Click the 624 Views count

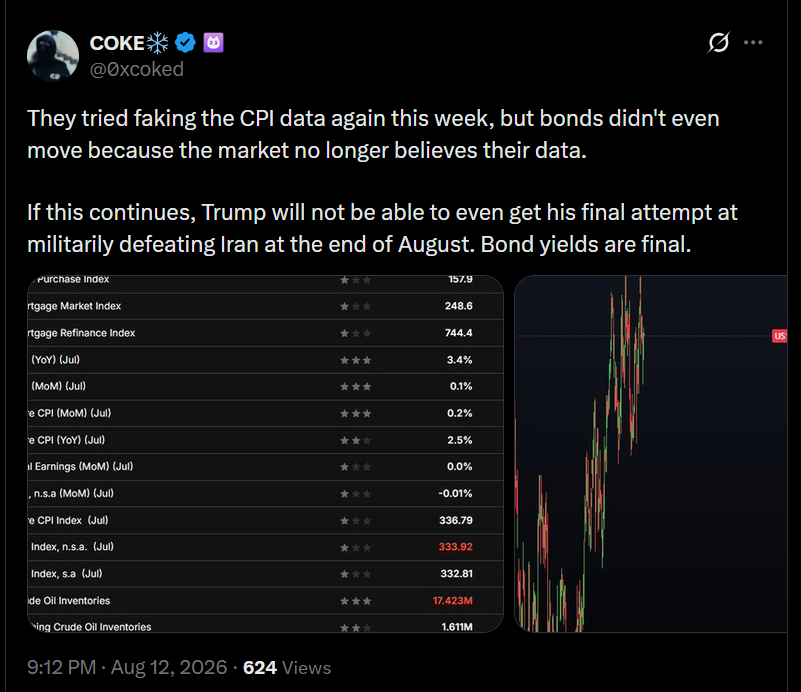[287, 667]
